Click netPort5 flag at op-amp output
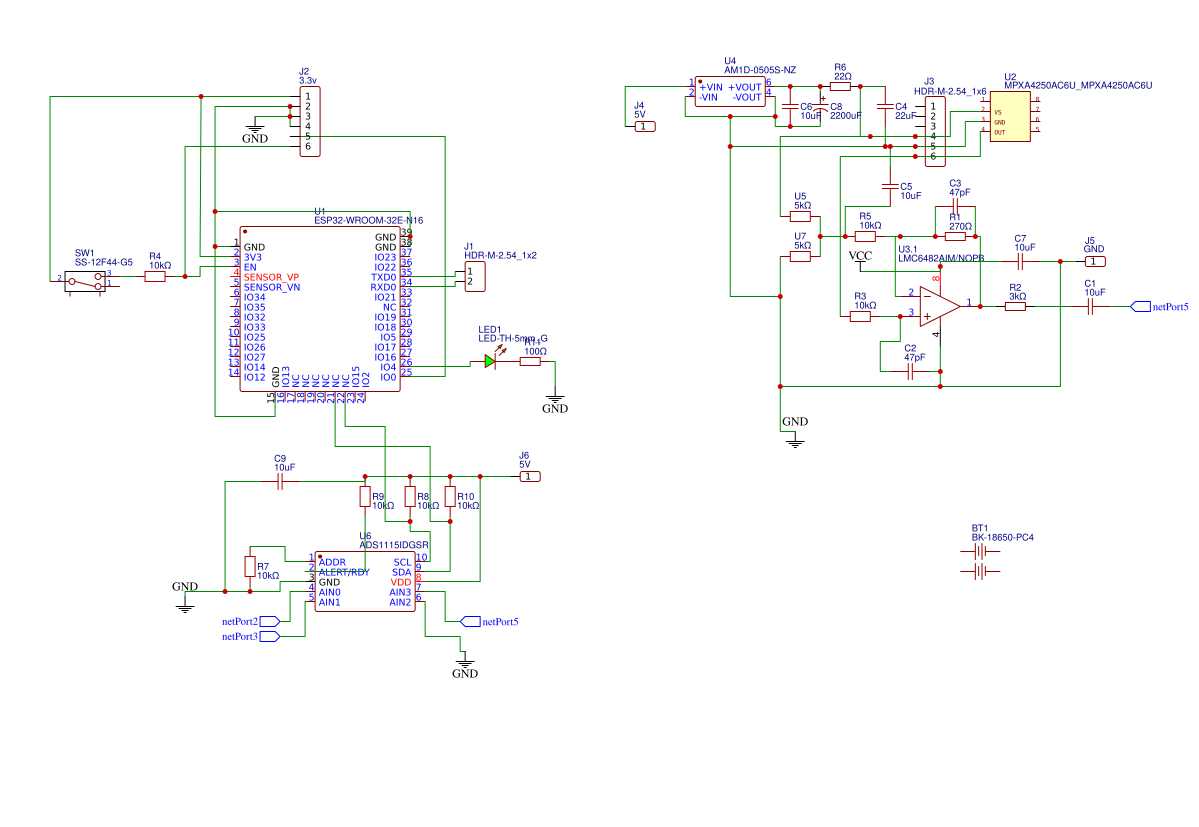The width and height of the screenshot is (1199, 827). point(1140,306)
